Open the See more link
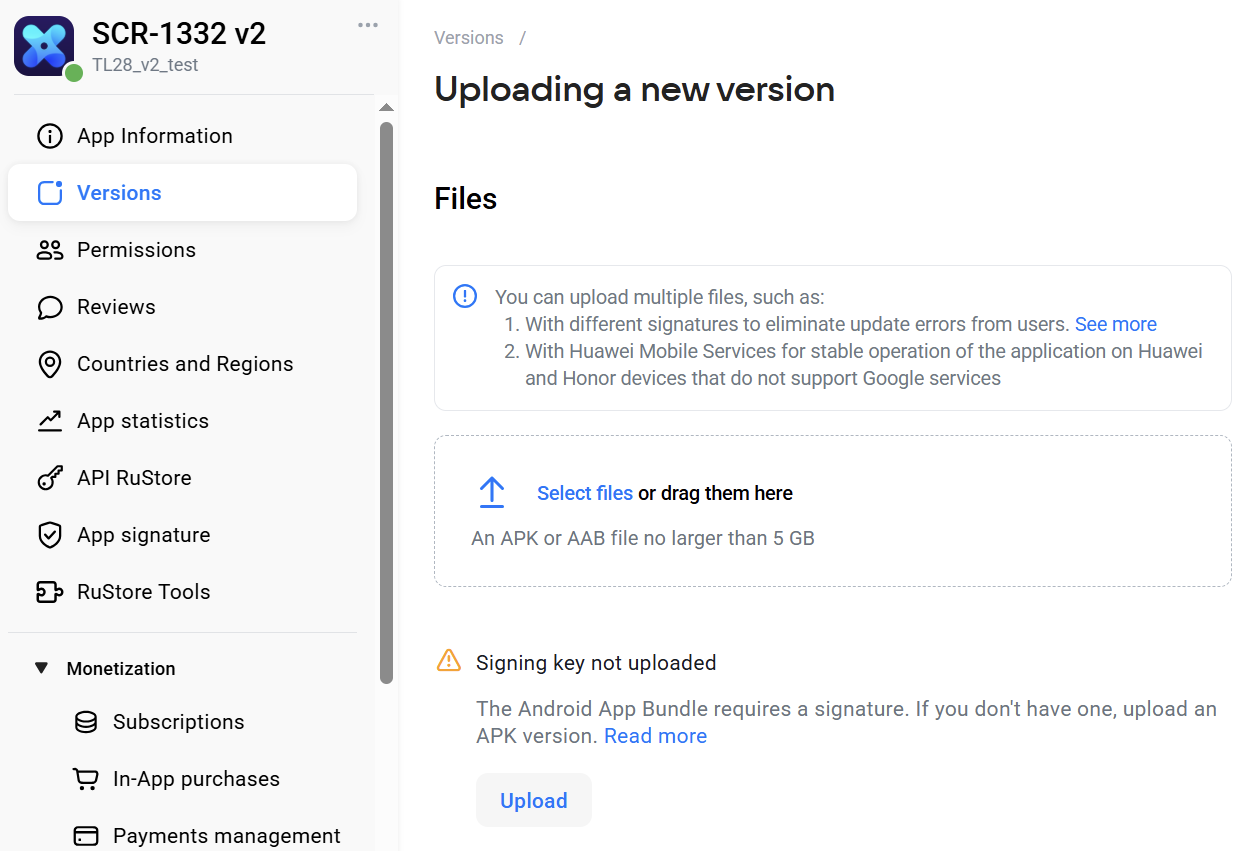1248x851 pixels. point(1115,324)
